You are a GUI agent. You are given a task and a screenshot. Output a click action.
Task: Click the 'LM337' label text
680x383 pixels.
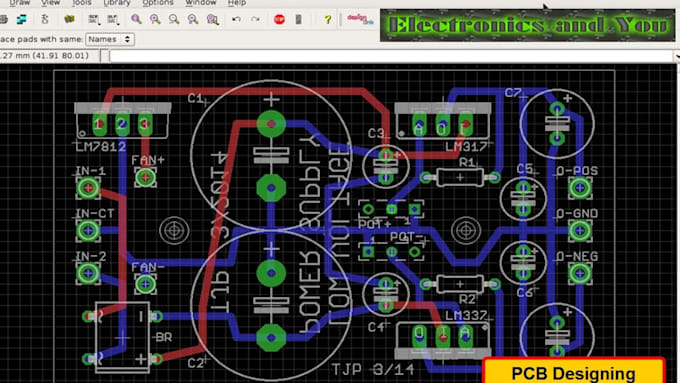(x=466, y=315)
